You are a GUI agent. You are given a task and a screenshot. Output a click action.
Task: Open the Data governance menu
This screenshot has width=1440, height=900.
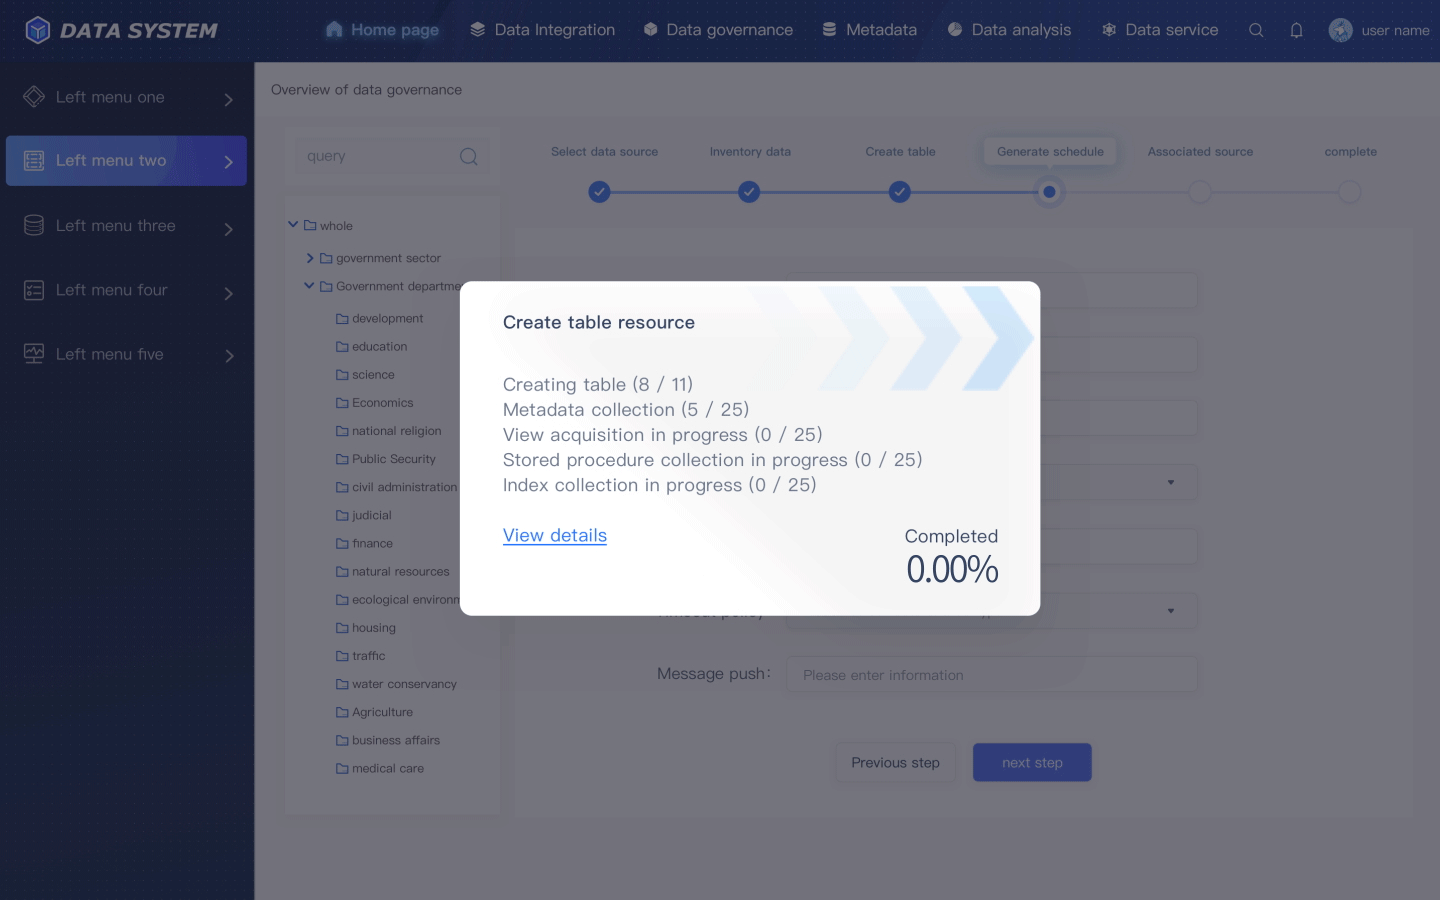[718, 30]
